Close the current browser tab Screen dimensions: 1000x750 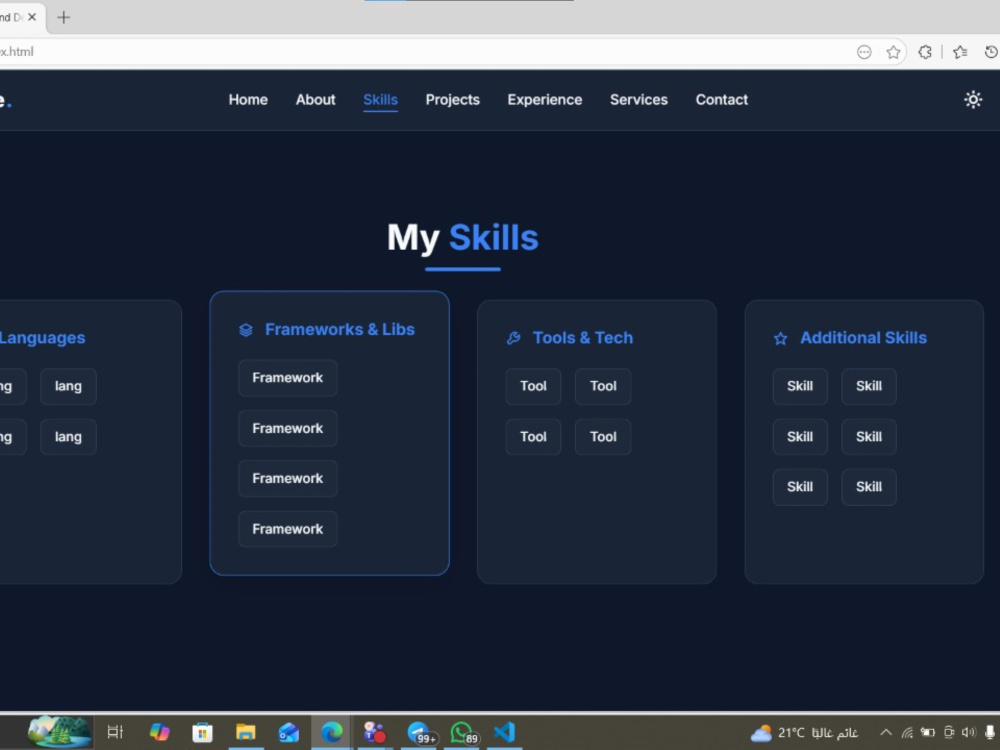pyautogui.click(x=32, y=17)
